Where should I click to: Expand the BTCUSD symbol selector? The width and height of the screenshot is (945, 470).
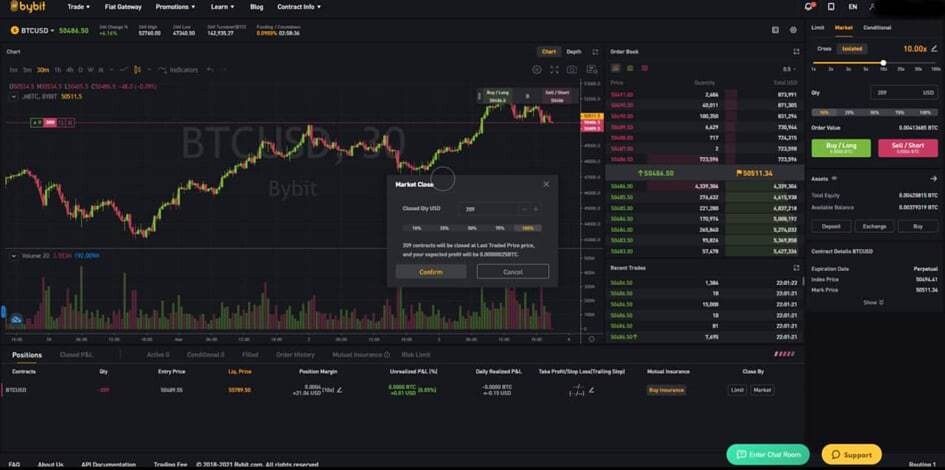(37, 30)
